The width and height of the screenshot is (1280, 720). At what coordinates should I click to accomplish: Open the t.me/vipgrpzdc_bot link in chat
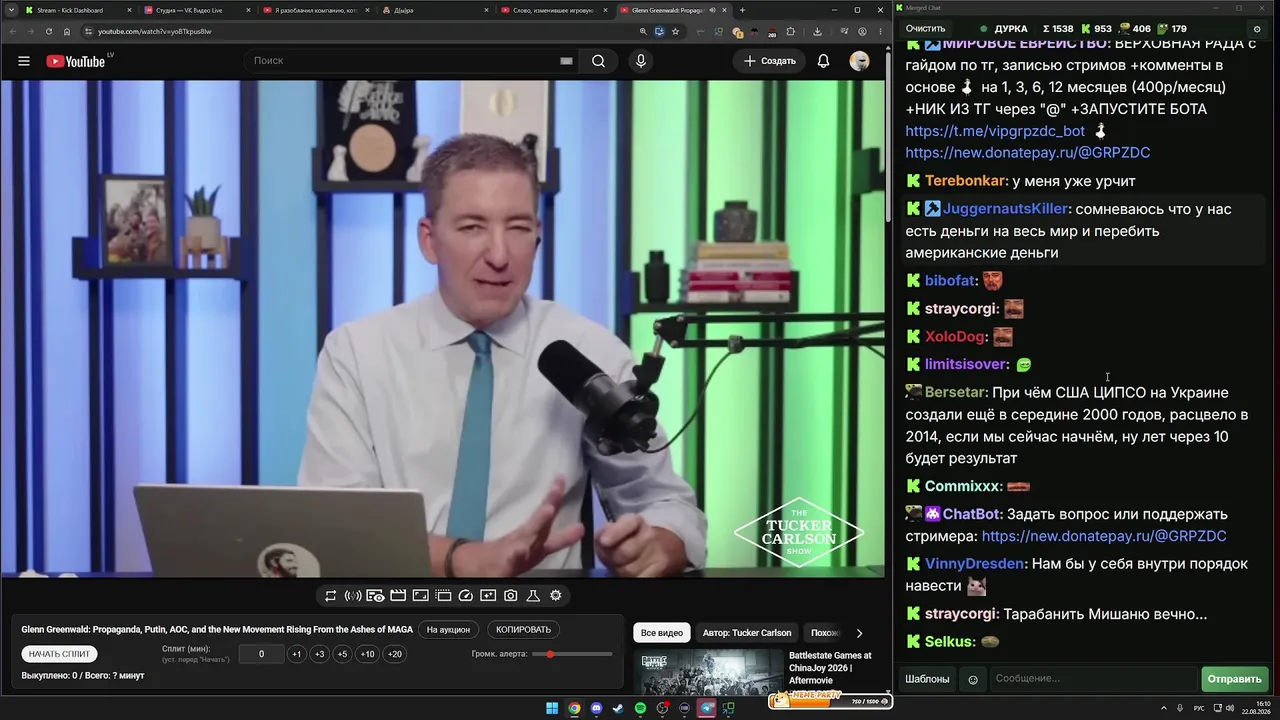point(995,131)
